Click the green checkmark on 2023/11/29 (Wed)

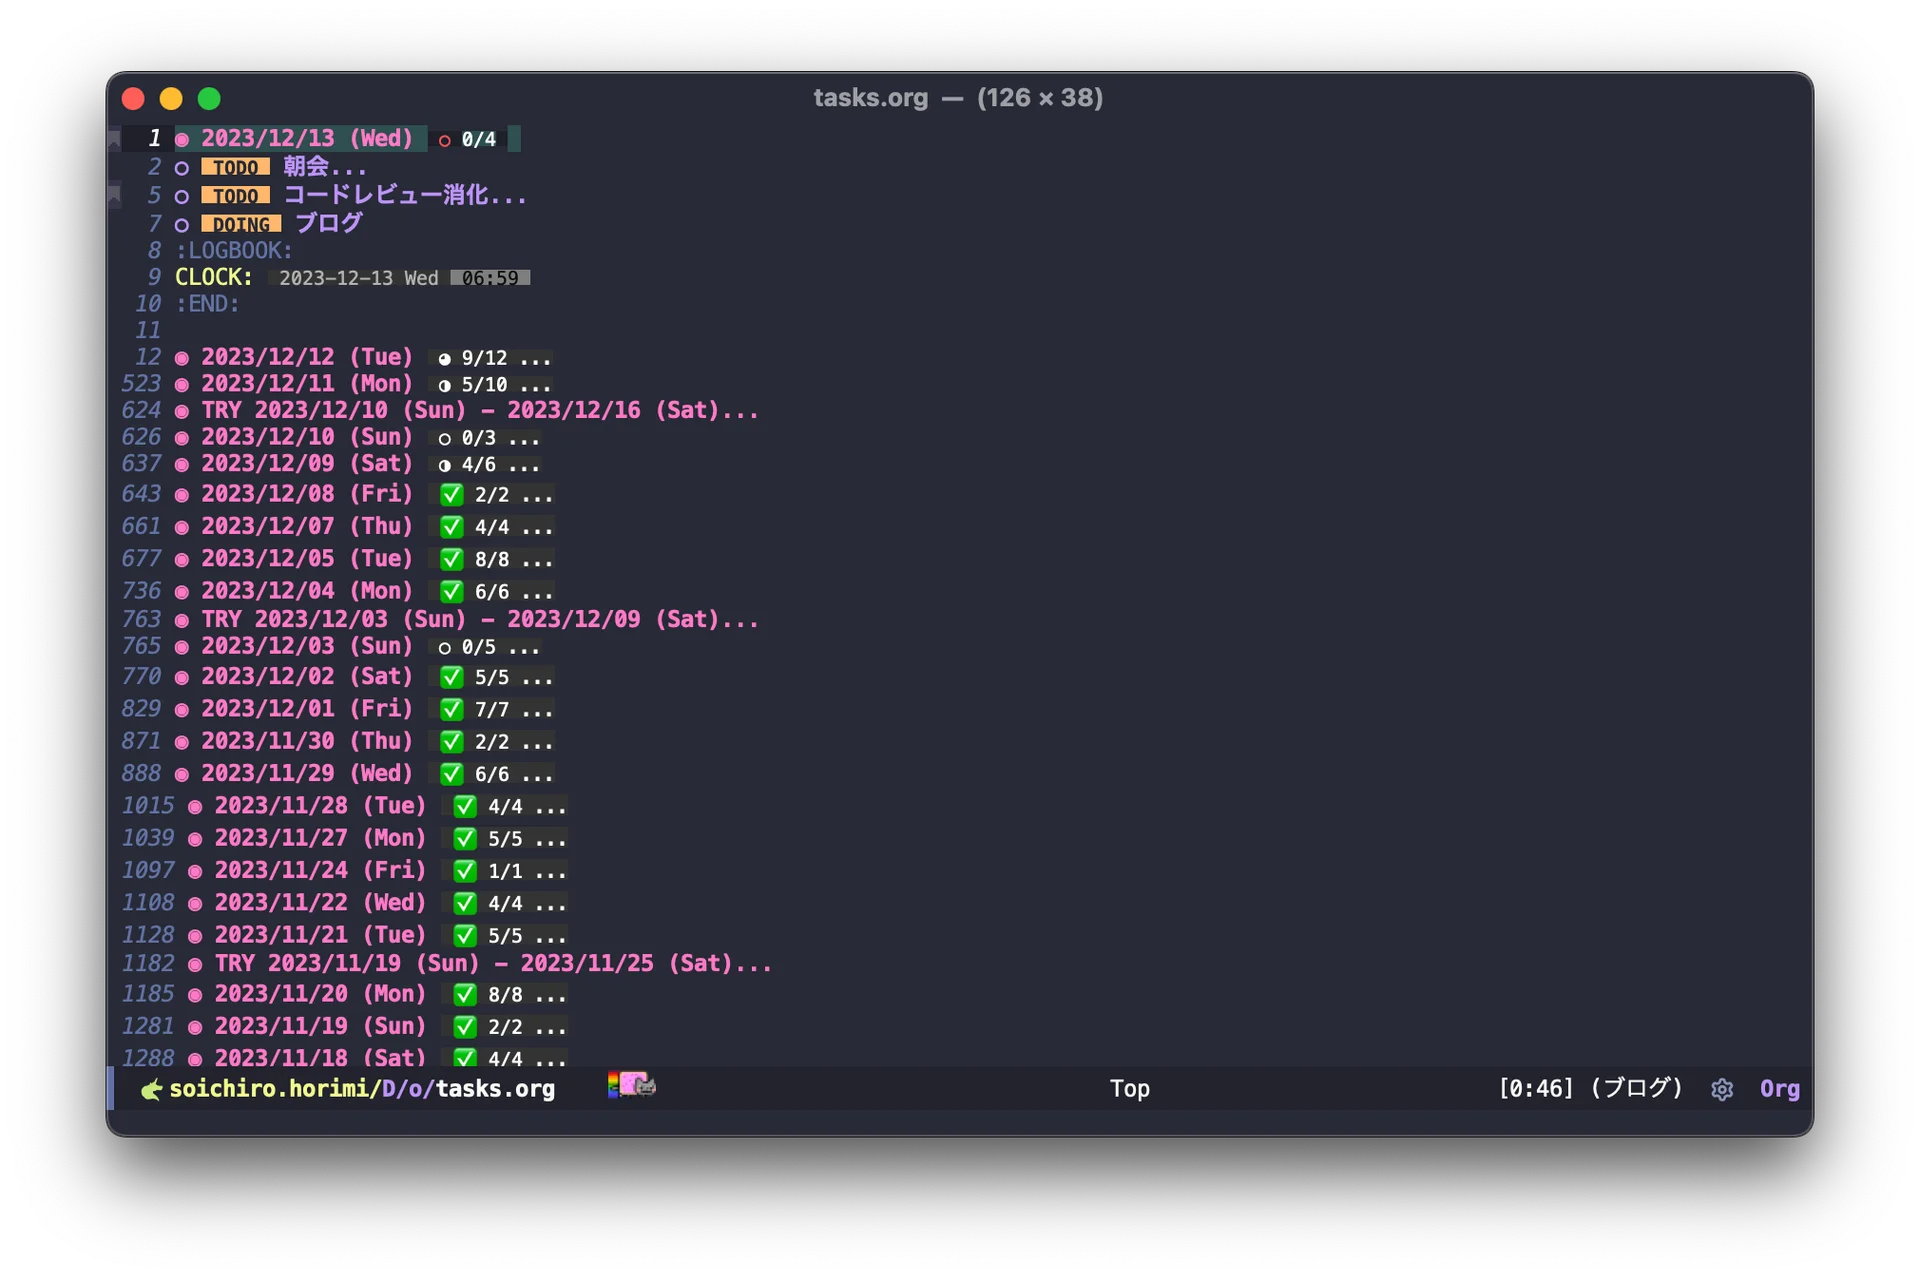tap(452, 774)
